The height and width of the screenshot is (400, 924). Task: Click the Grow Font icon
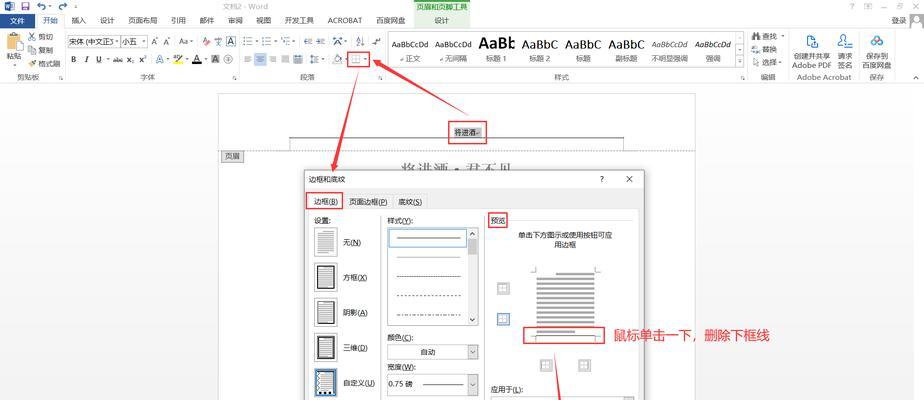(154, 41)
